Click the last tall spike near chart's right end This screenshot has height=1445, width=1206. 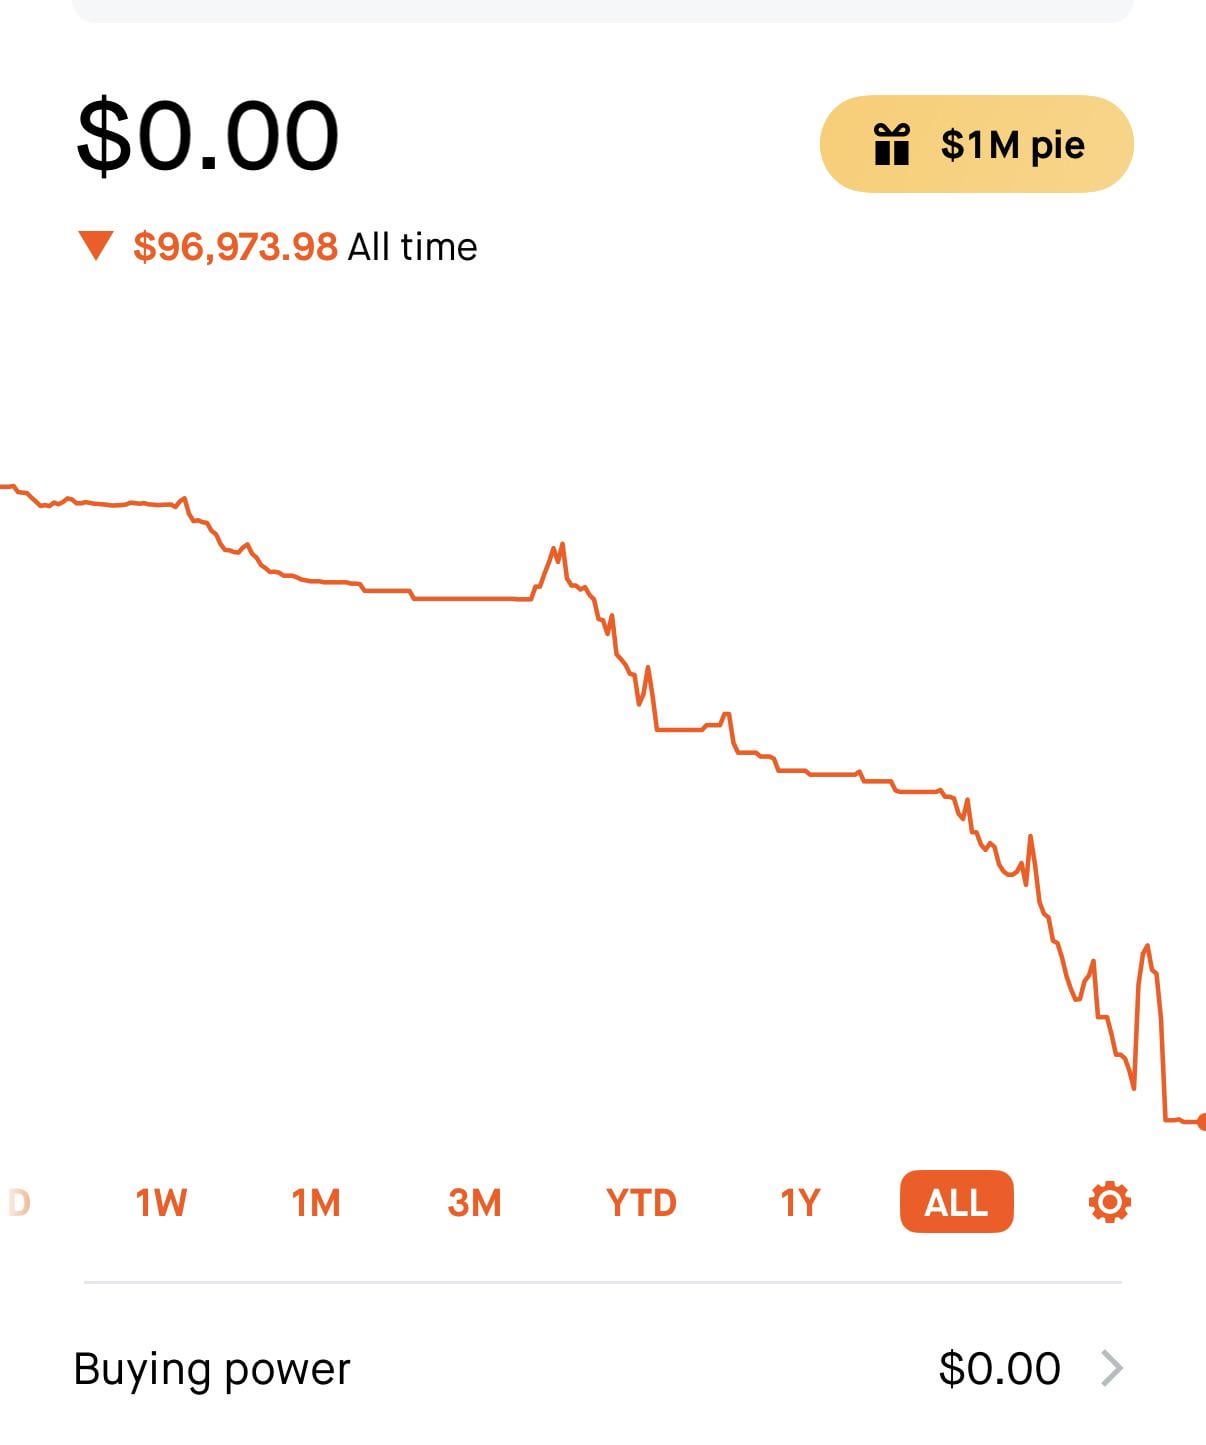(1146, 947)
